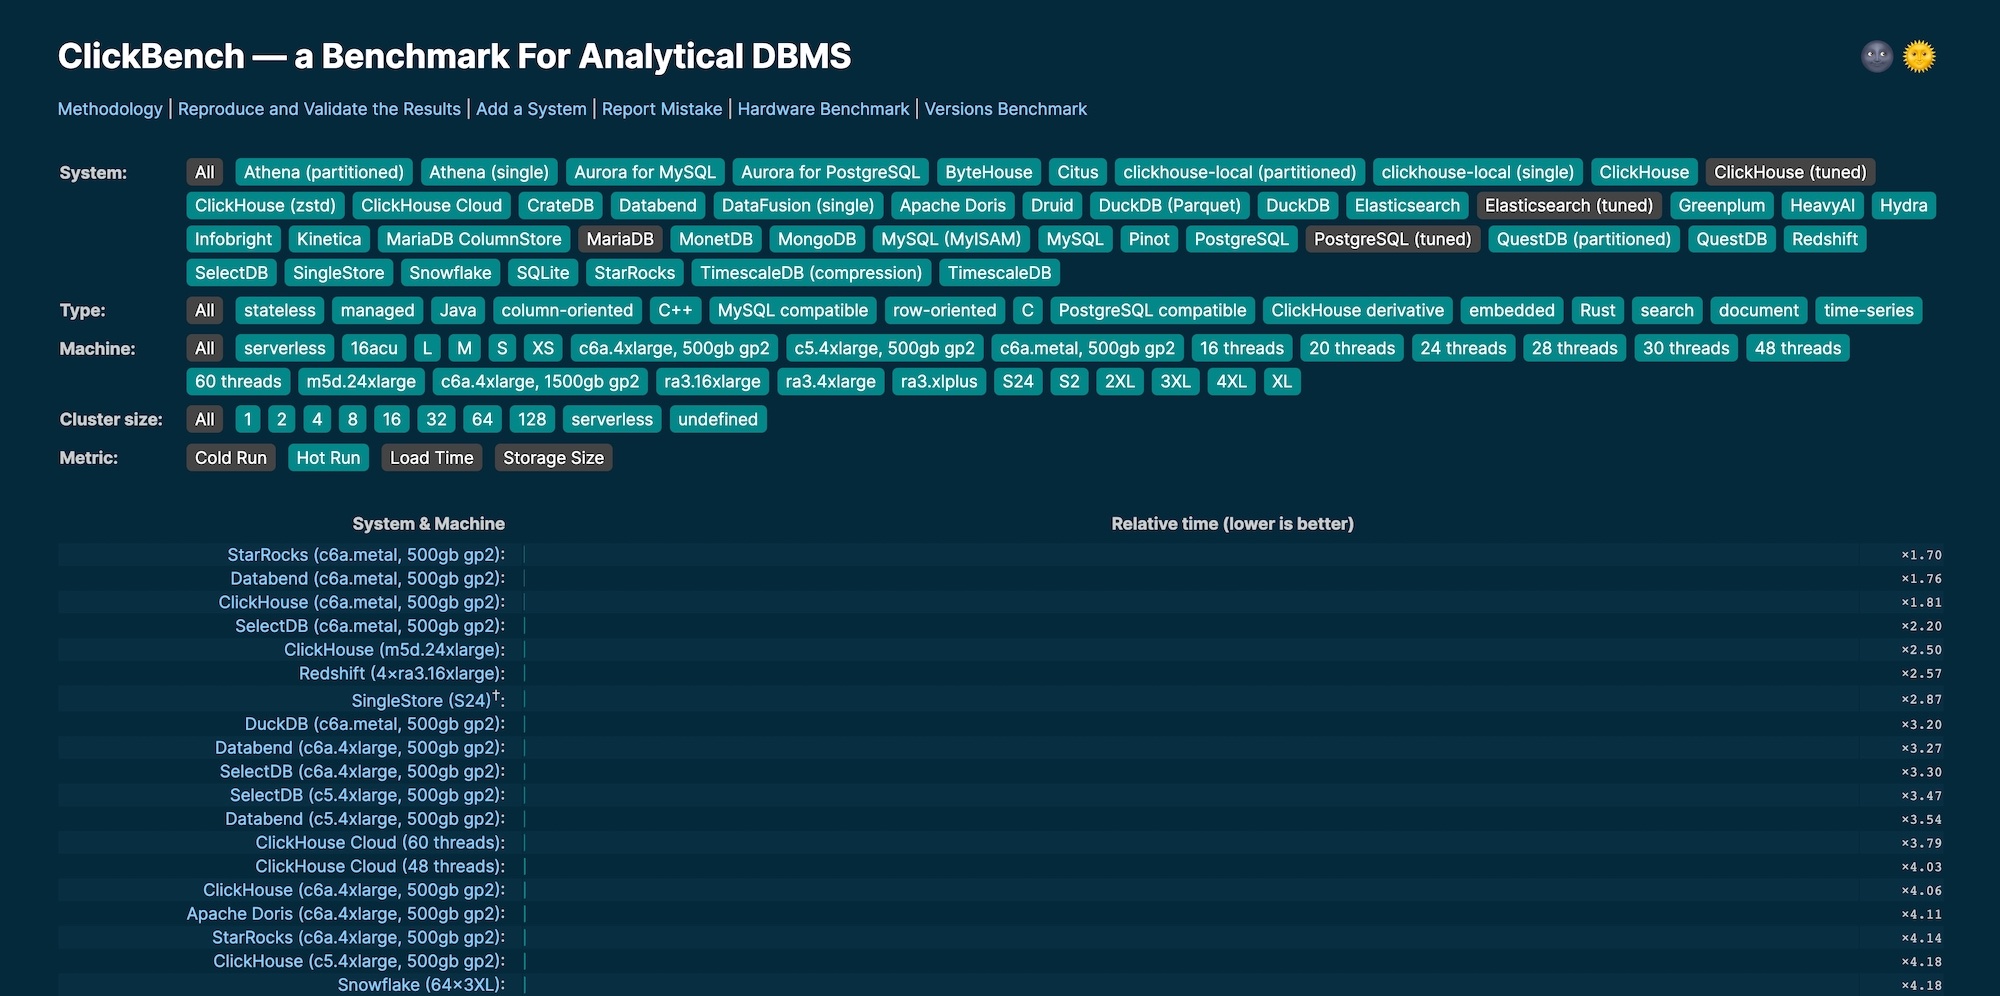The width and height of the screenshot is (2000, 996).
Task: Toggle the serverless machine filter
Action: click(285, 349)
